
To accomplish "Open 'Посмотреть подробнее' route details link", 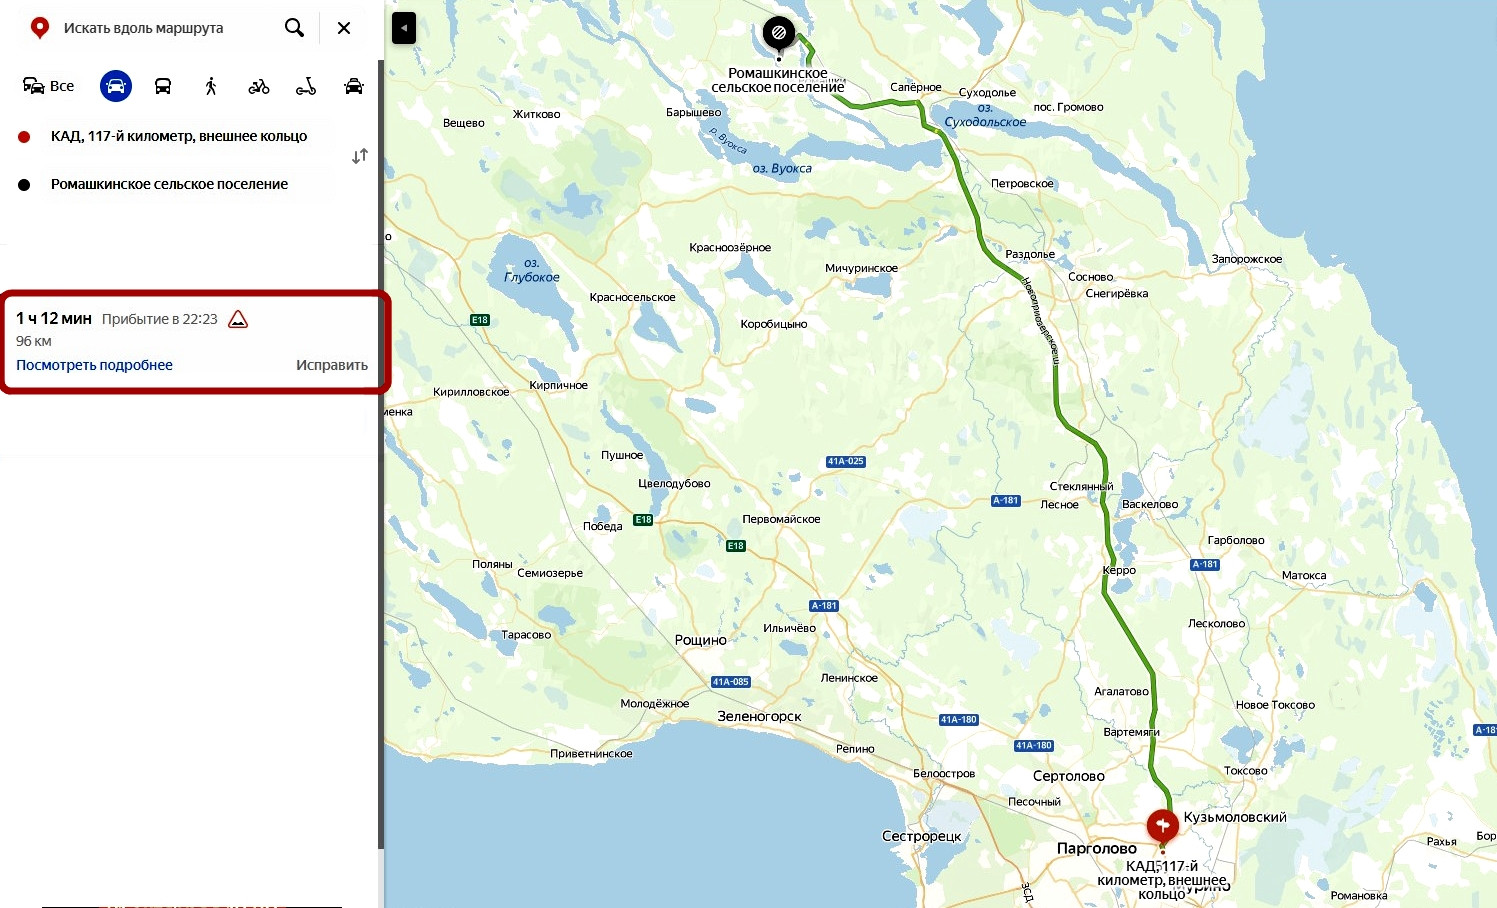I will 94,365.
